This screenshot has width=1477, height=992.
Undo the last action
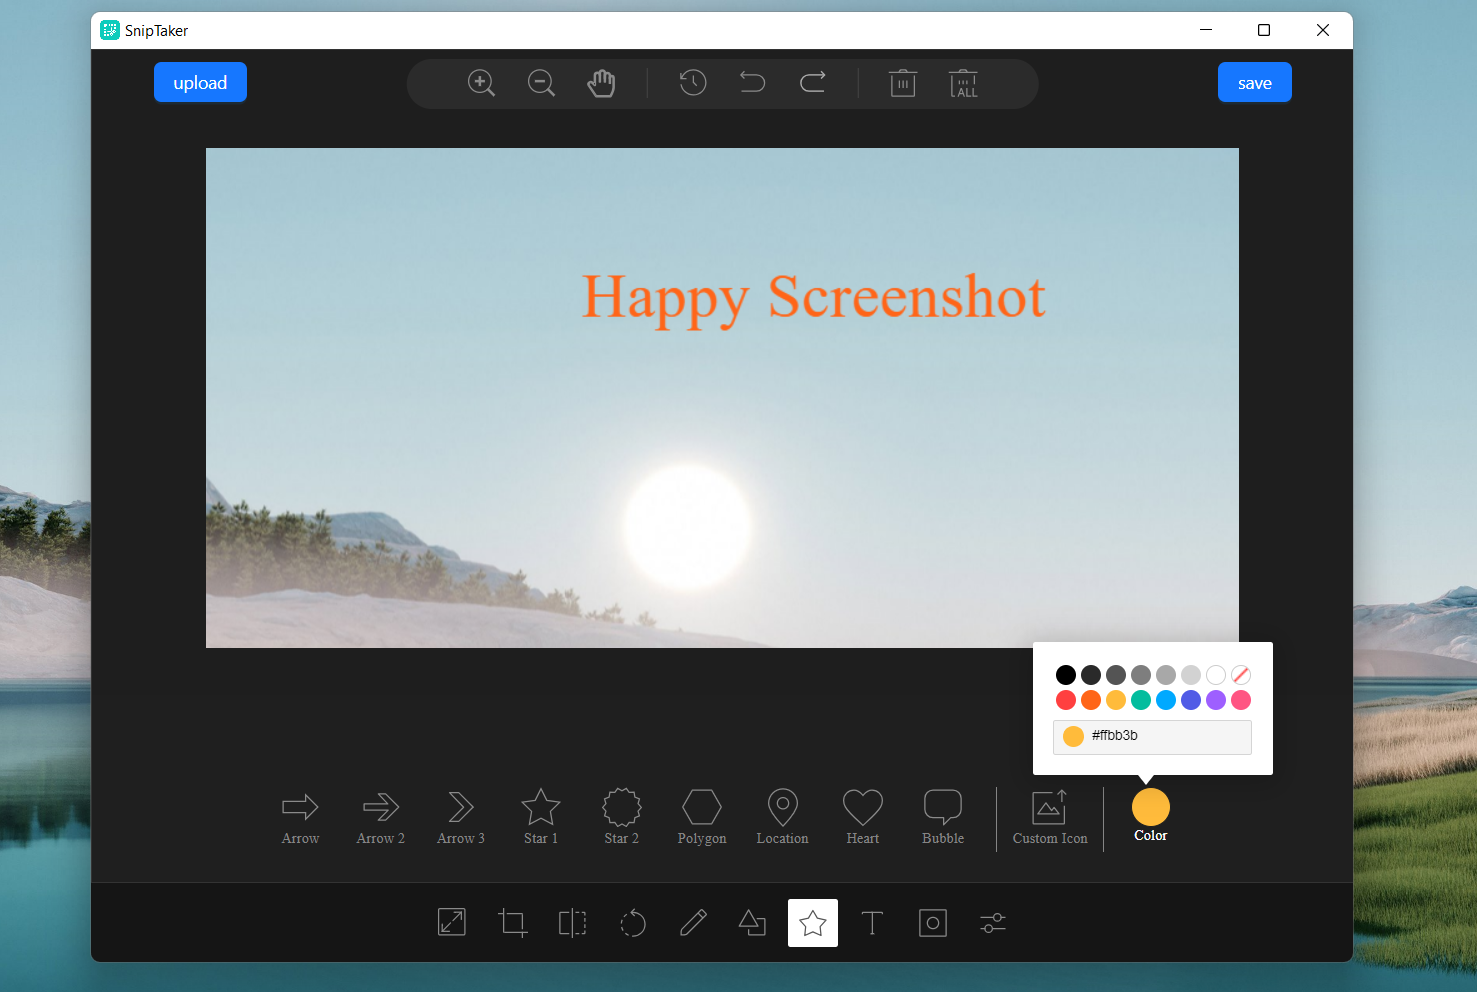(752, 82)
